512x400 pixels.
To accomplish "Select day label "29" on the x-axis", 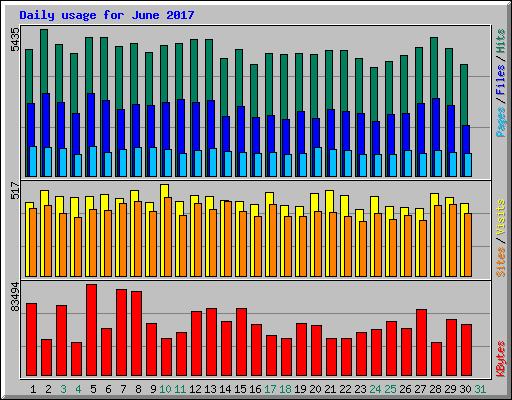I will tap(450, 389).
